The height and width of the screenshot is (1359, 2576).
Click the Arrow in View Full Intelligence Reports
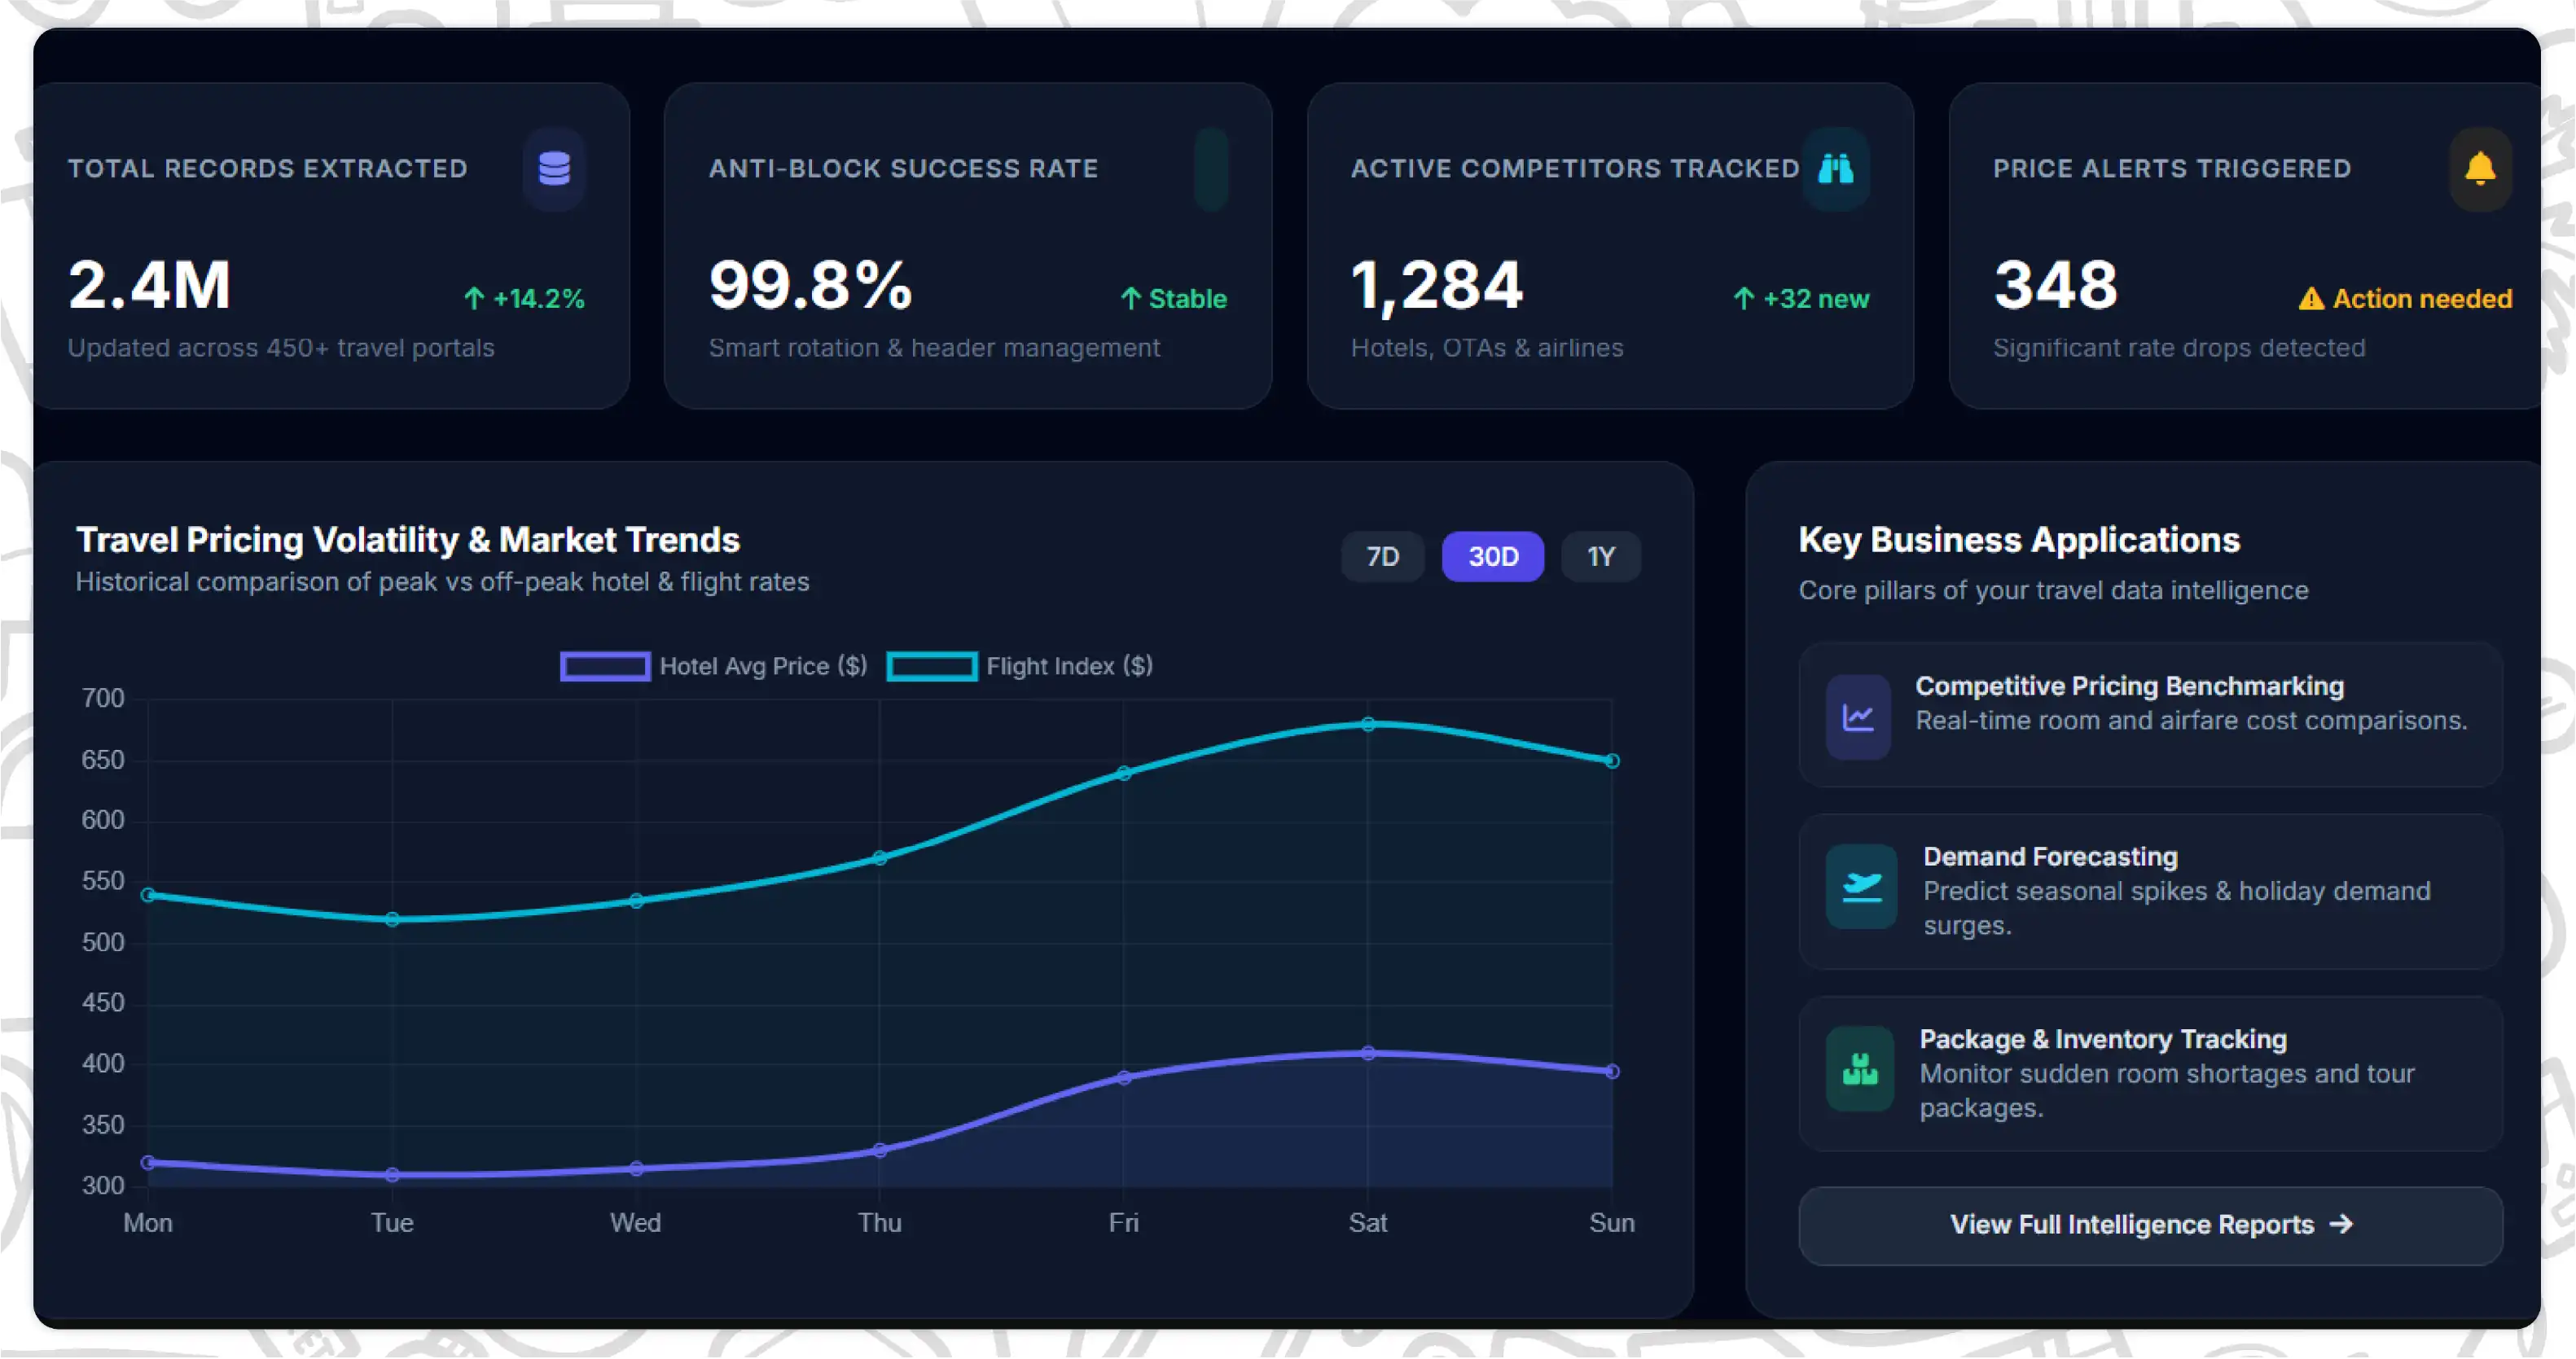pos(2341,1225)
